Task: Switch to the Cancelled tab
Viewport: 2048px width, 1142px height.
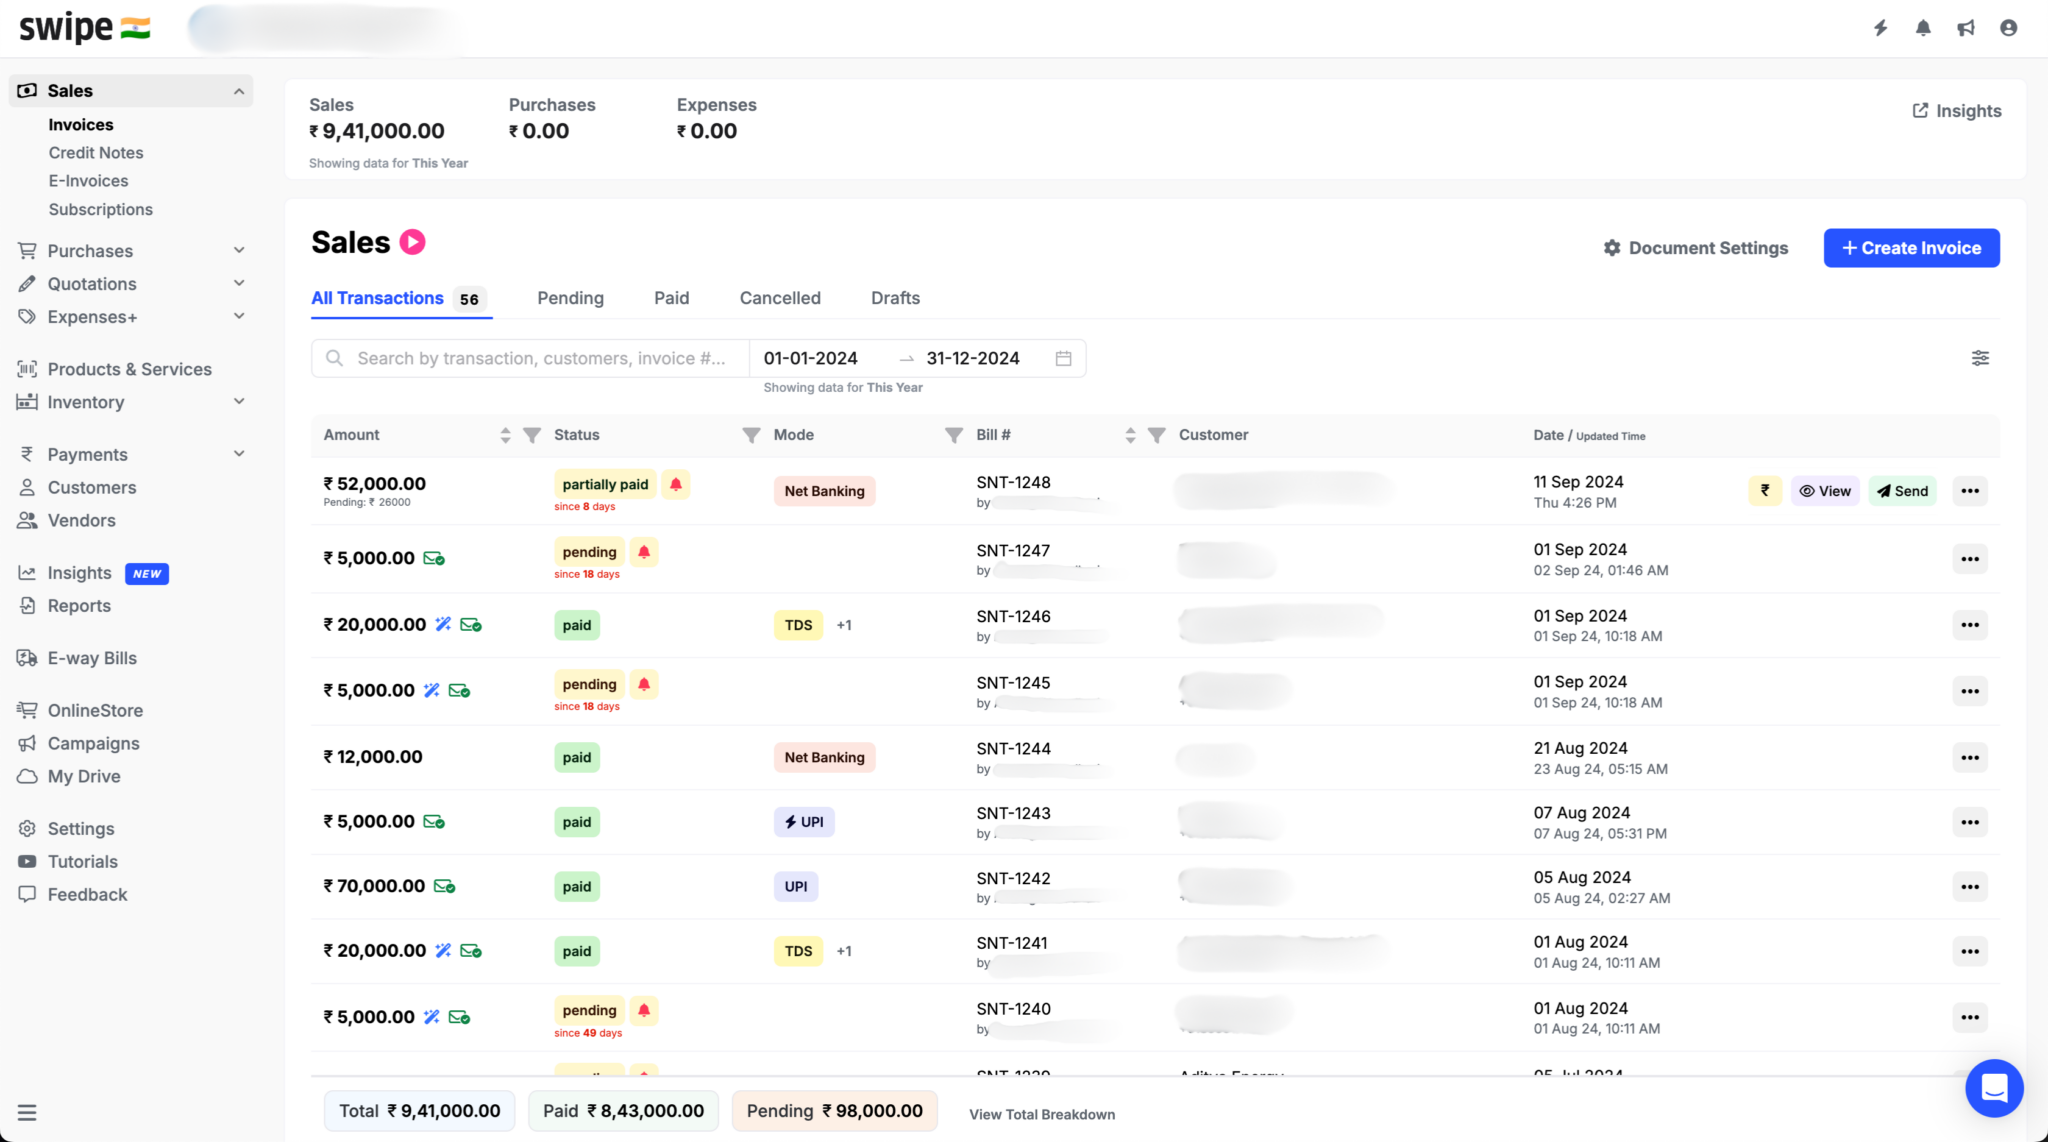Action: coord(780,297)
